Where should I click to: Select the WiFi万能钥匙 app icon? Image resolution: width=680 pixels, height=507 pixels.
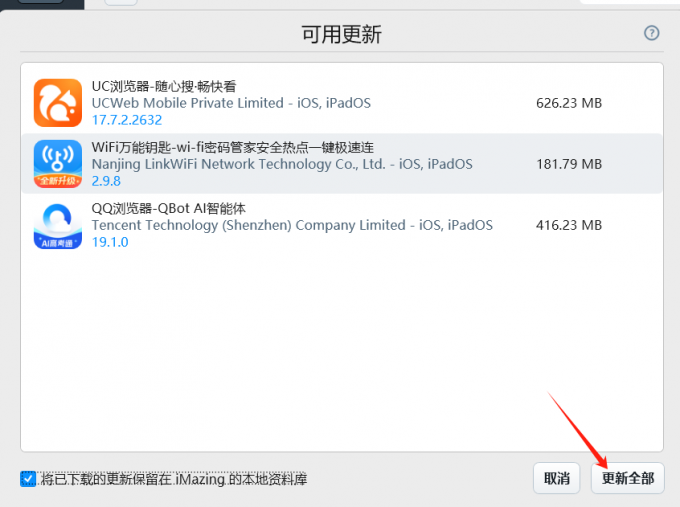coord(58,164)
